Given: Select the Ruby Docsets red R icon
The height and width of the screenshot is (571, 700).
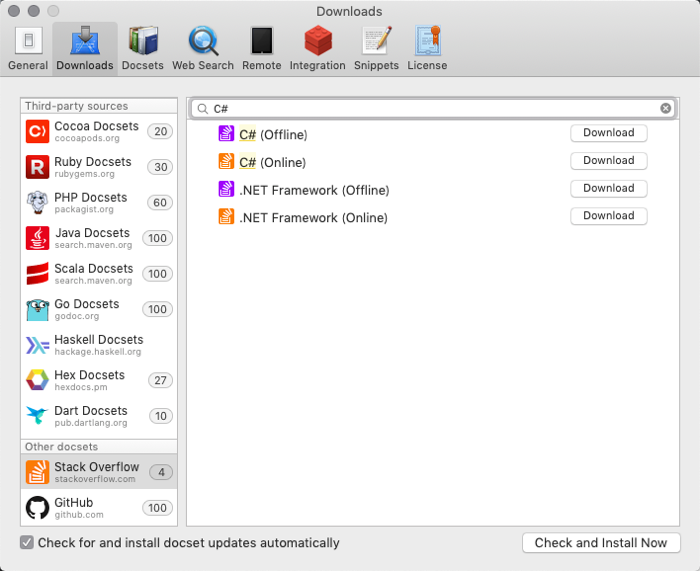Looking at the screenshot, I should pos(38,167).
